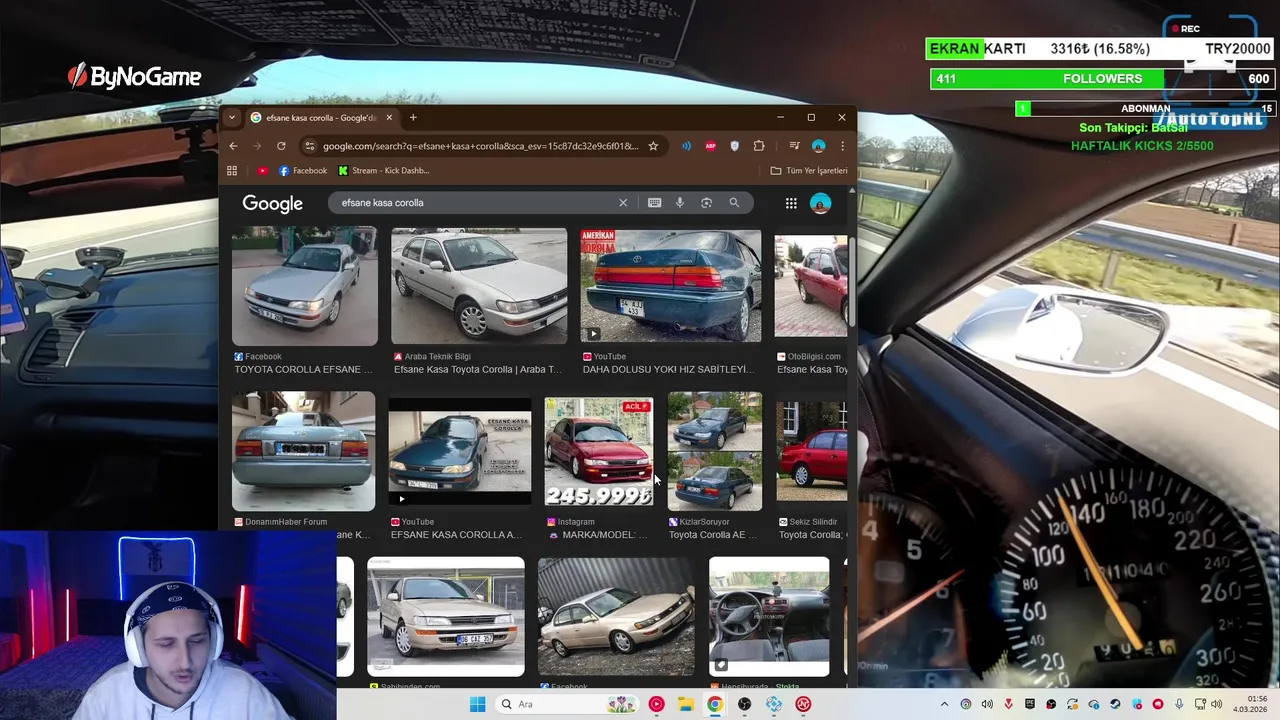Go back using Chrome's back arrow
Image resolution: width=1280 pixels, height=720 pixels.
[233, 146]
